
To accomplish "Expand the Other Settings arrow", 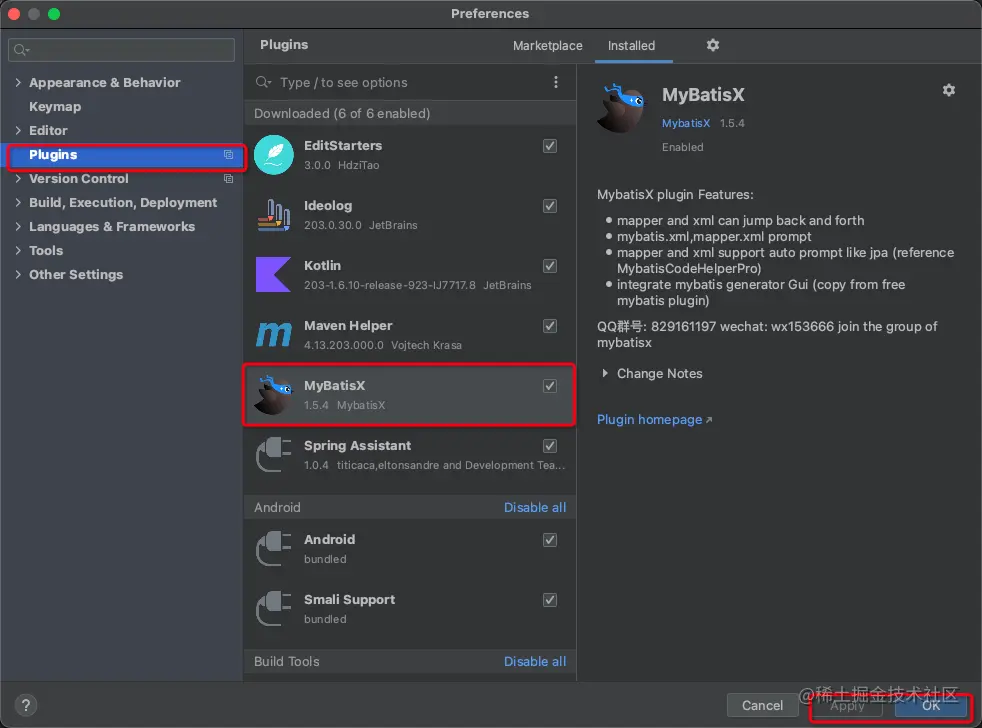I will [x=18, y=274].
